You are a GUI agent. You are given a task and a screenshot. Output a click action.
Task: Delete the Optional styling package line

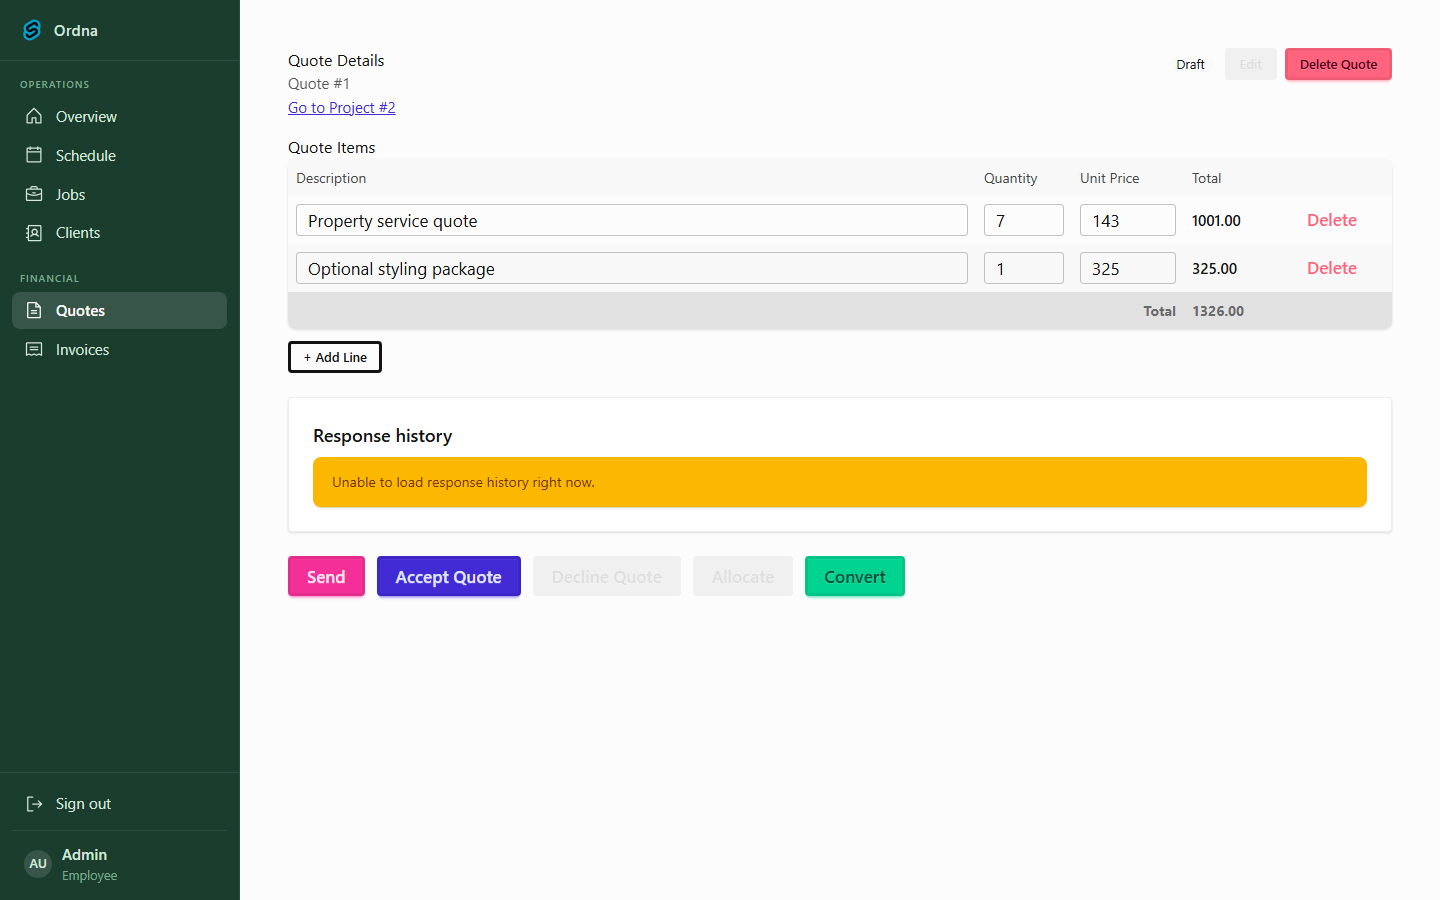click(x=1332, y=268)
